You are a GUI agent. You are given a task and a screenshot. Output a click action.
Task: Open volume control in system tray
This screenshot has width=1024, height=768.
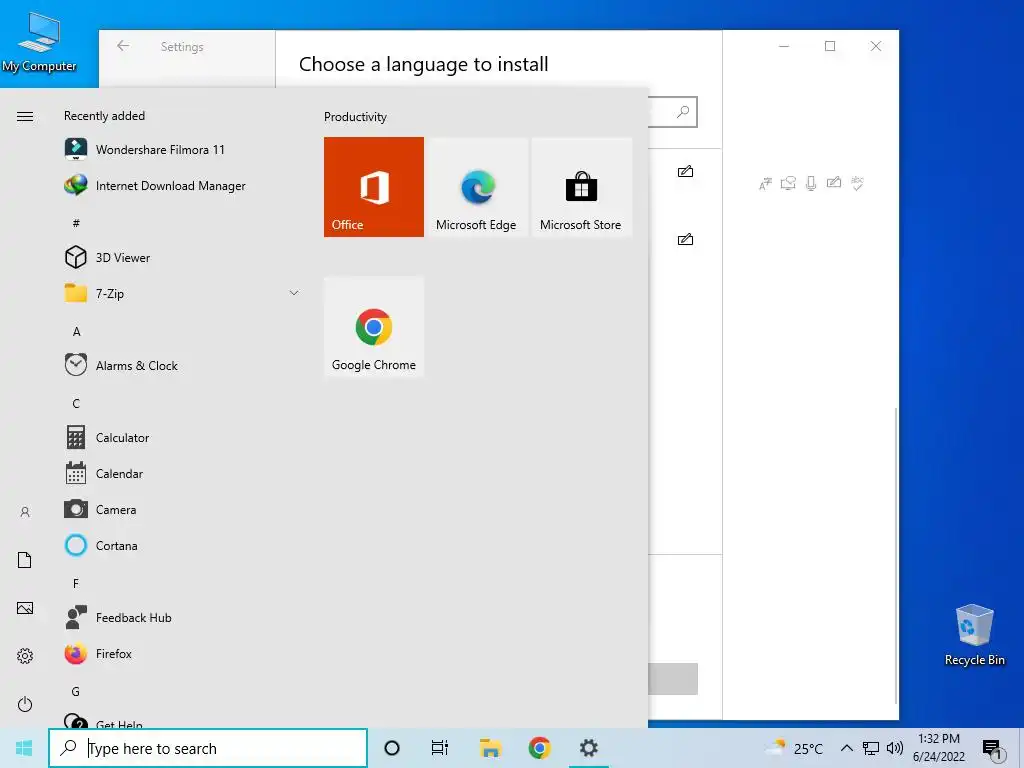[x=895, y=748]
